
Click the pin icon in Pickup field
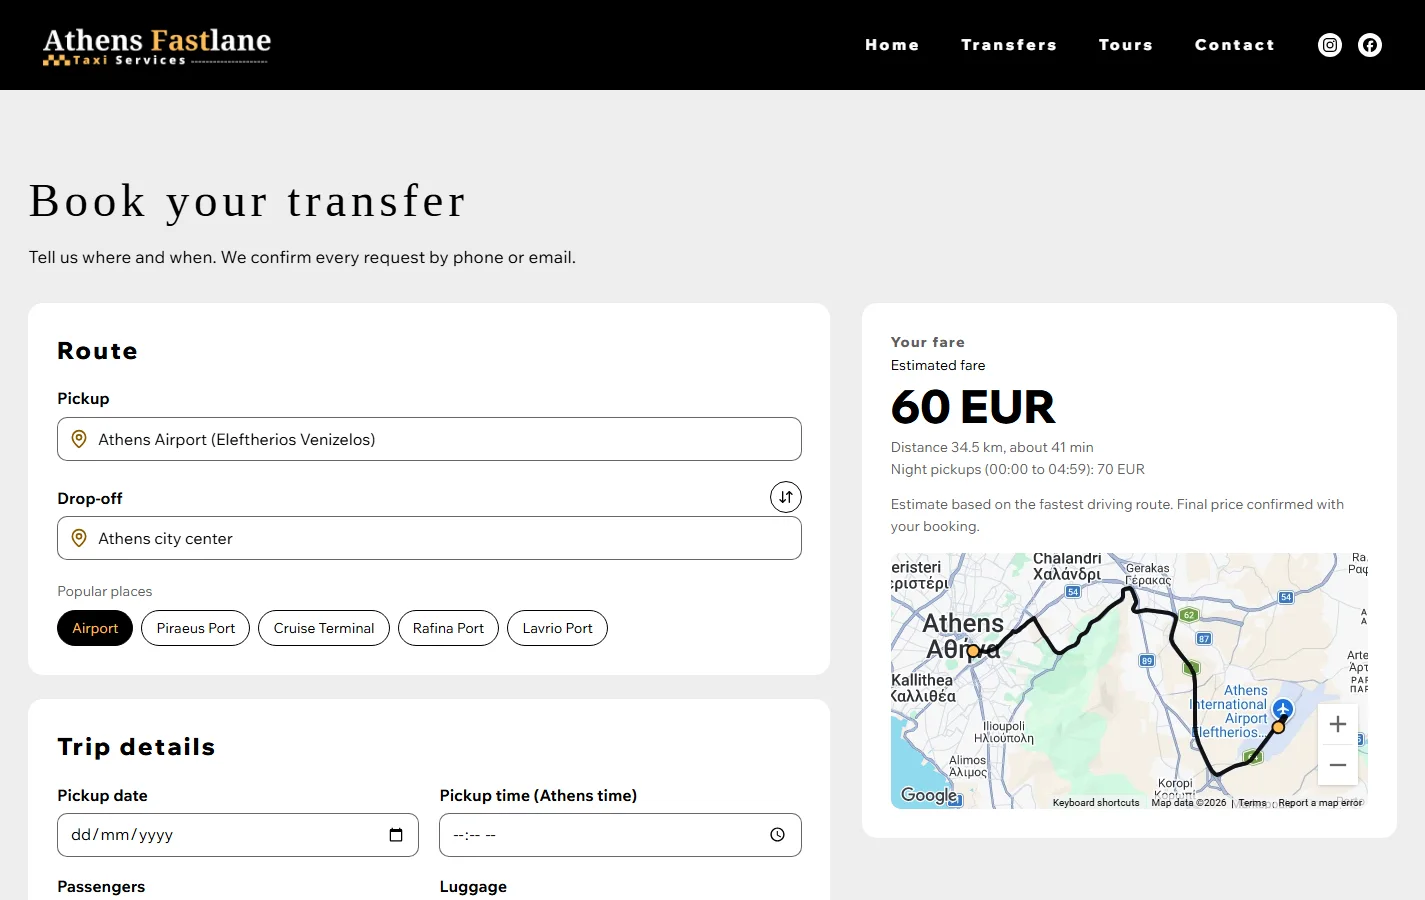point(79,439)
